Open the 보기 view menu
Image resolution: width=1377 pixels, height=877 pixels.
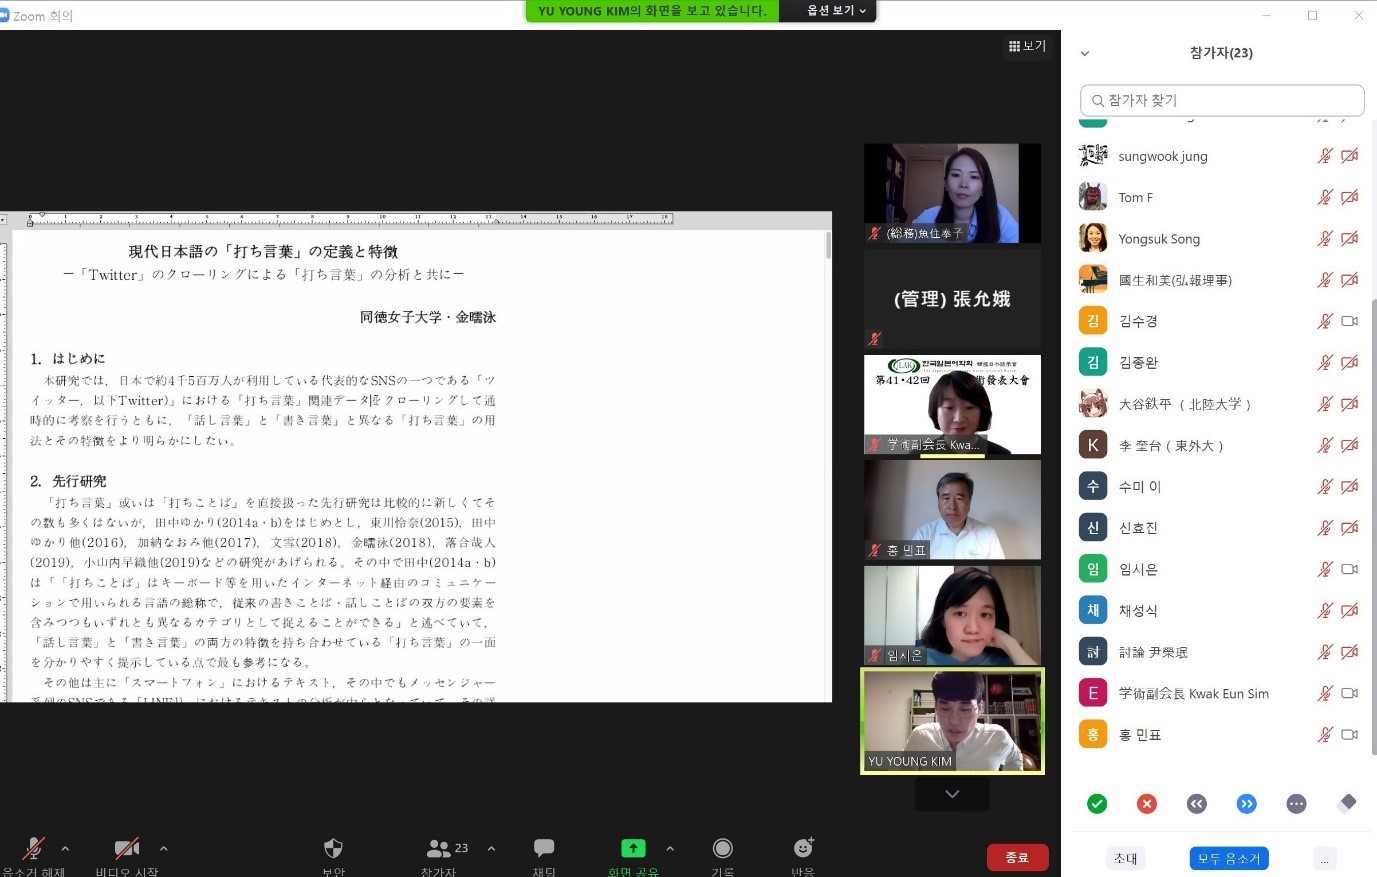point(1027,46)
